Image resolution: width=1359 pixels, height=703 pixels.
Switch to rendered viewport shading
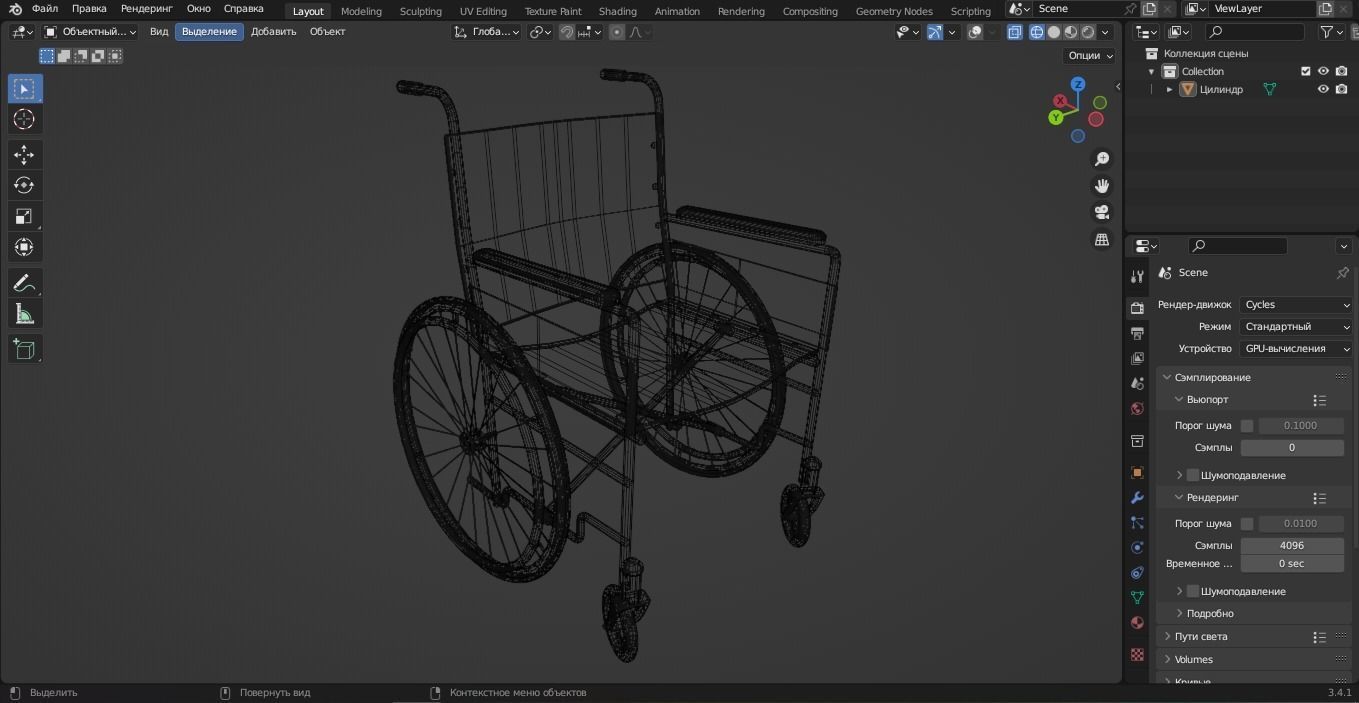pyautogui.click(x=1089, y=32)
